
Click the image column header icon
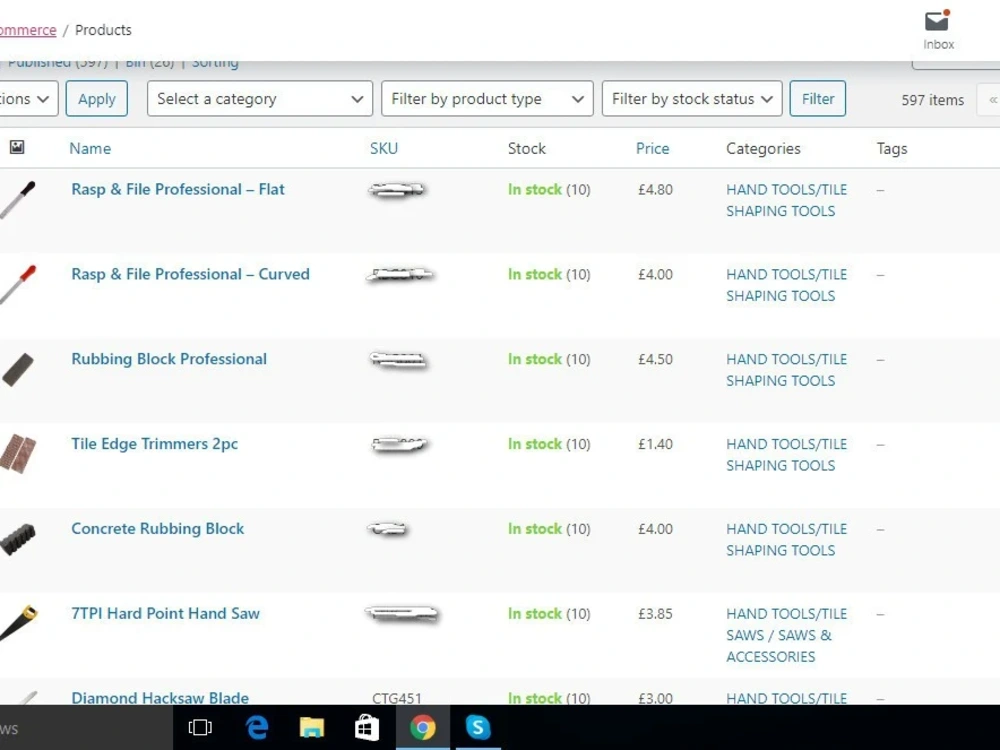point(17,147)
